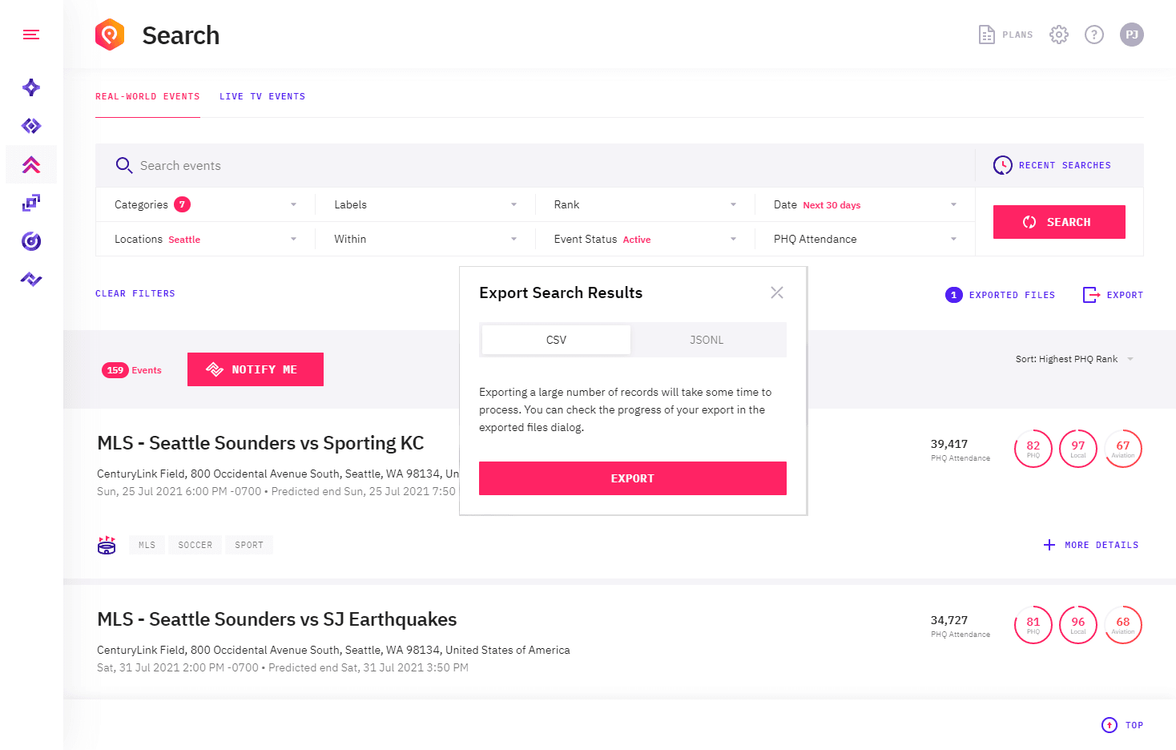Select the double-chevron Search icon in the sidebar
Screen dimensions: 1176x750
click(30, 164)
